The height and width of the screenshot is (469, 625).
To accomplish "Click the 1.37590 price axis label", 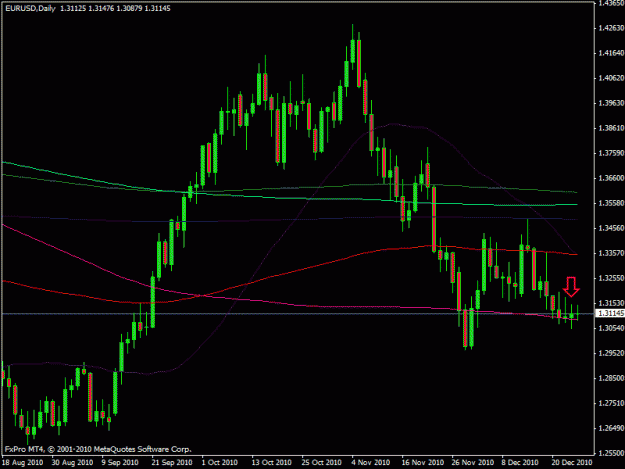I will [x=611, y=153].
